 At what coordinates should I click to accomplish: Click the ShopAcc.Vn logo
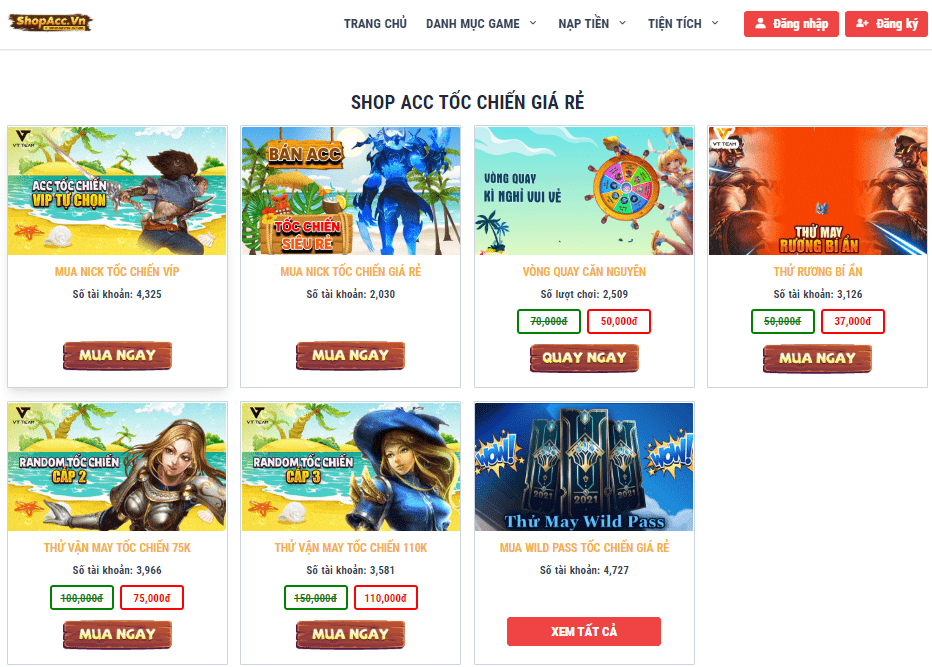pos(51,23)
